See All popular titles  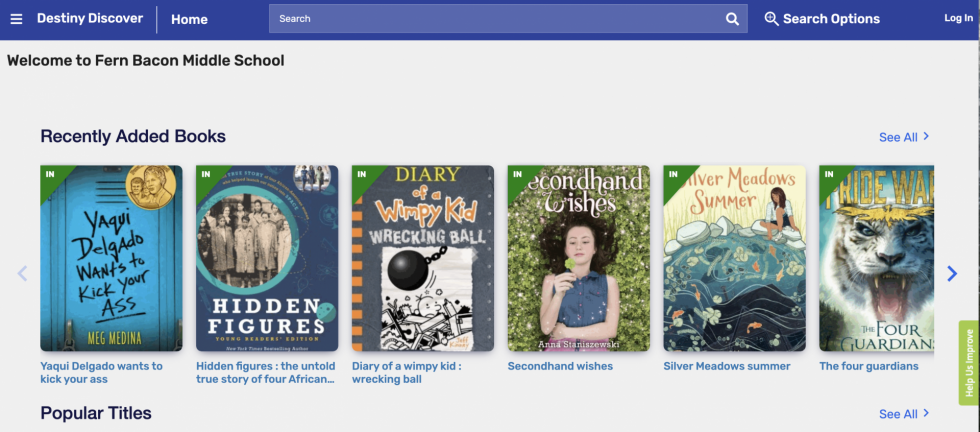[904, 414]
